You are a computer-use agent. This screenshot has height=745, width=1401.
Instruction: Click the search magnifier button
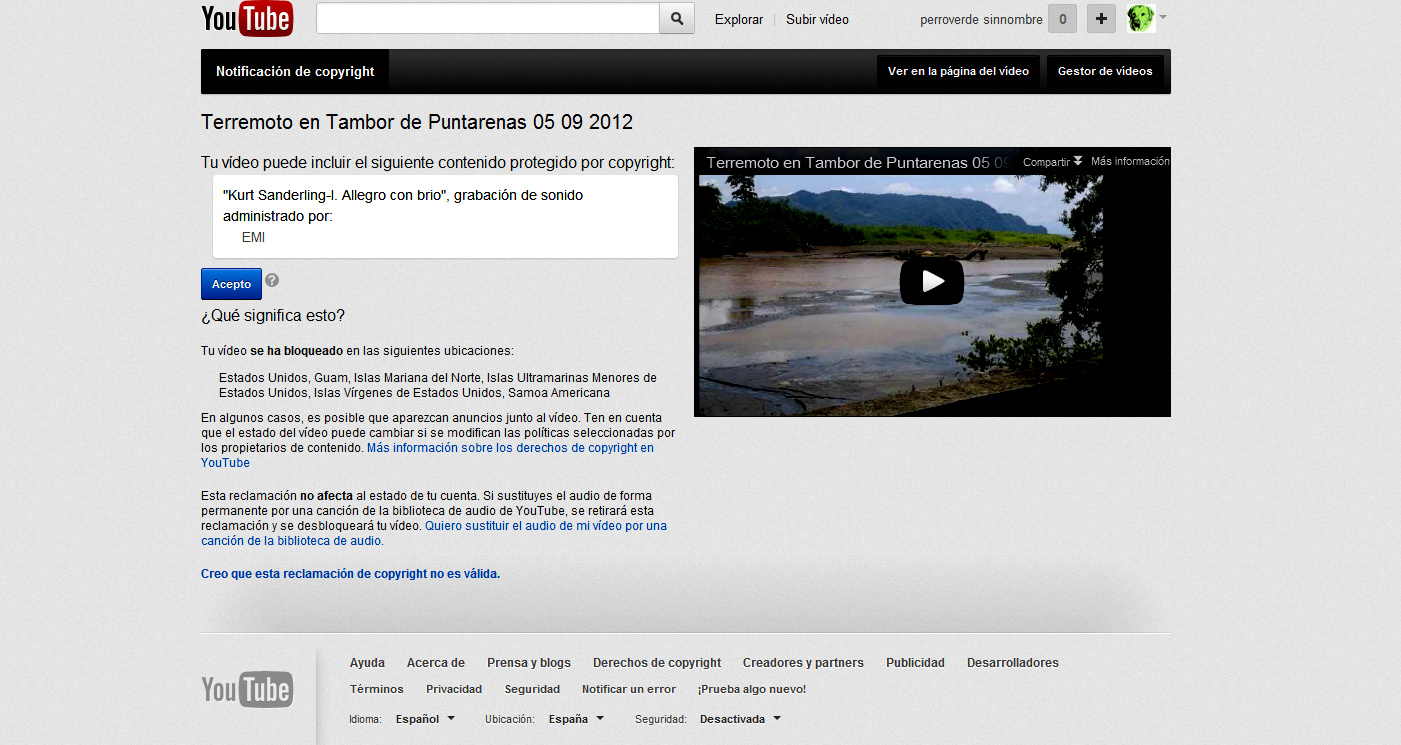pyautogui.click(x=677, y=19)
